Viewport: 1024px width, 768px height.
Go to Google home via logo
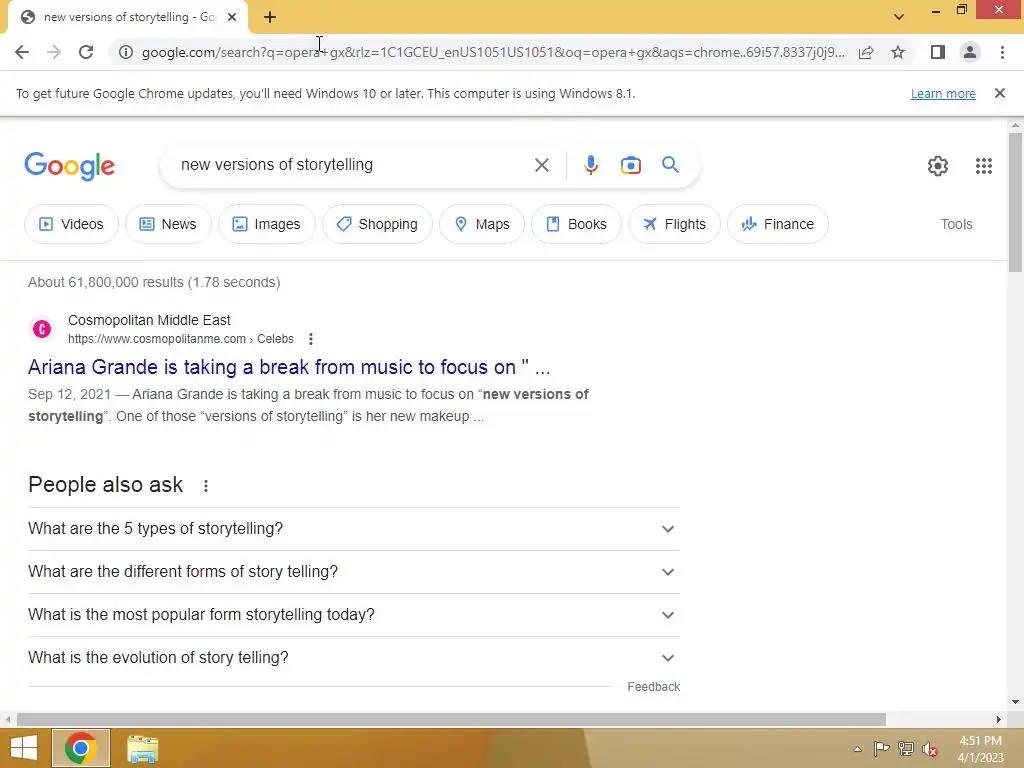click(69, 166)
